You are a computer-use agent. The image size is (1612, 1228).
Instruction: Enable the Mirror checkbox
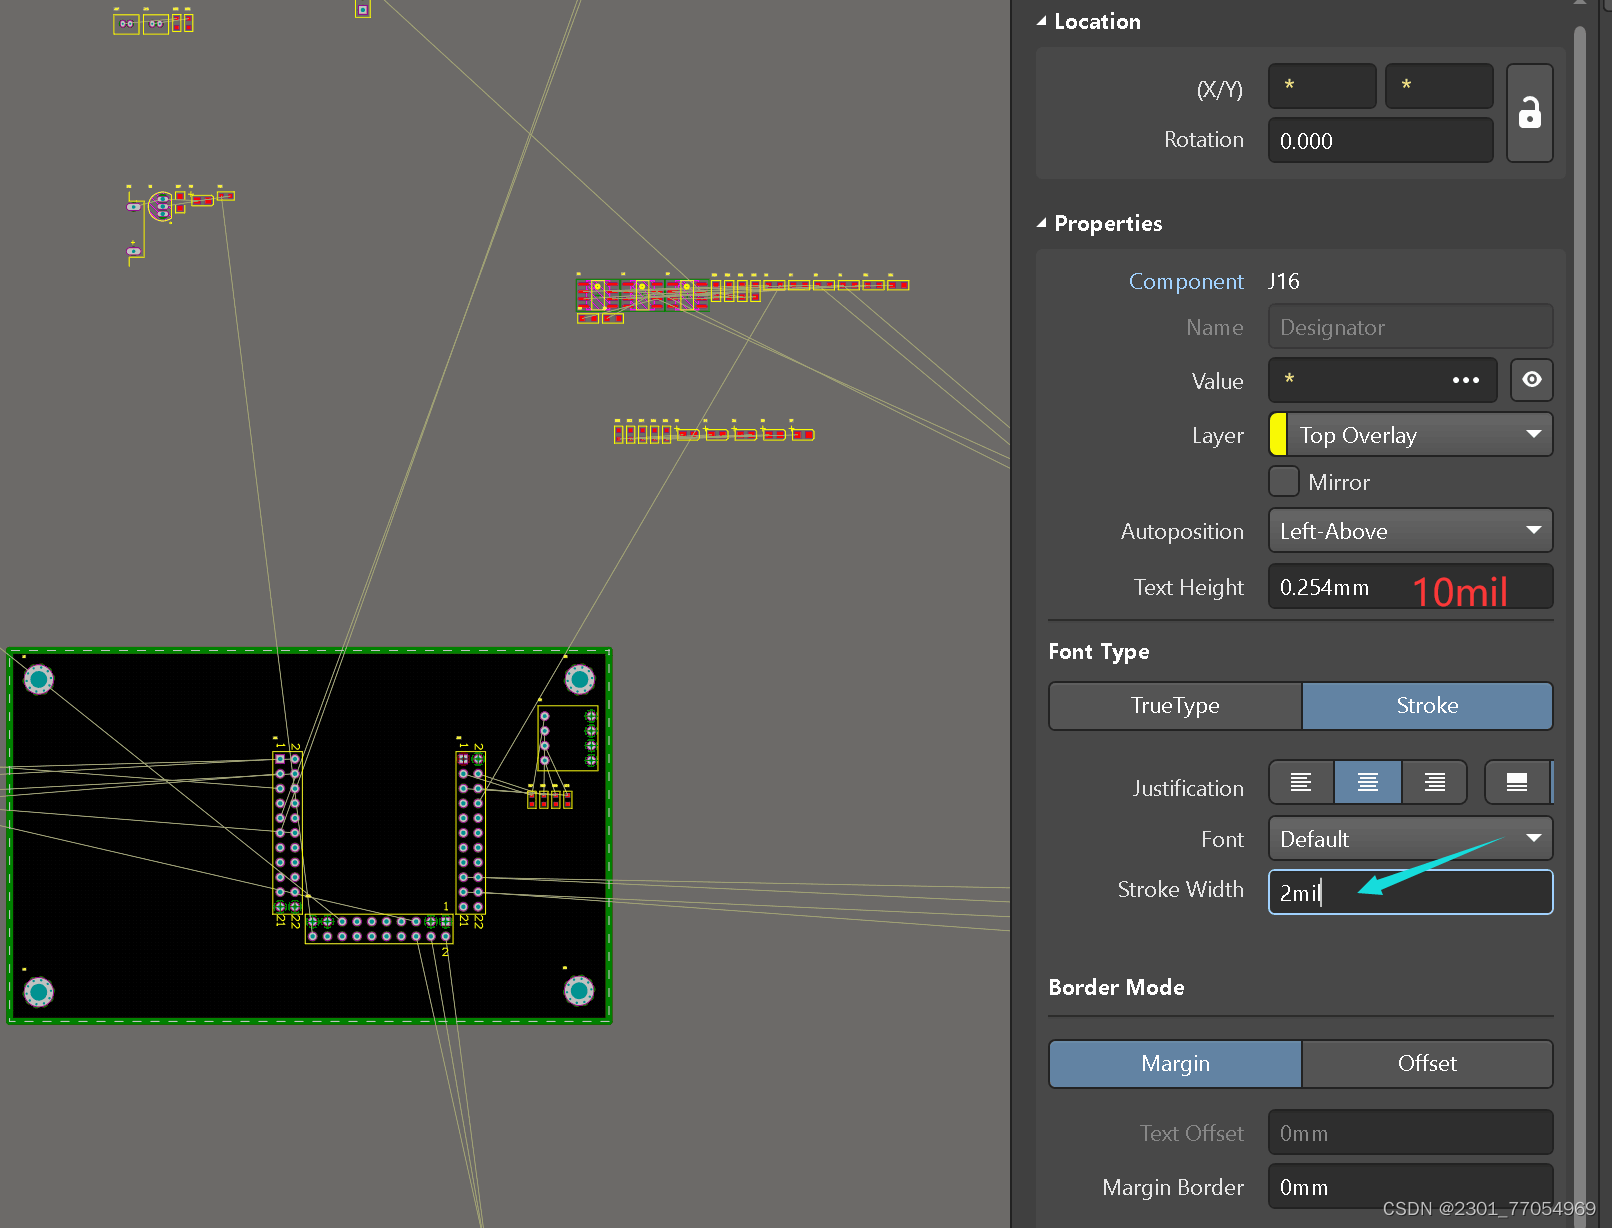1284,481
